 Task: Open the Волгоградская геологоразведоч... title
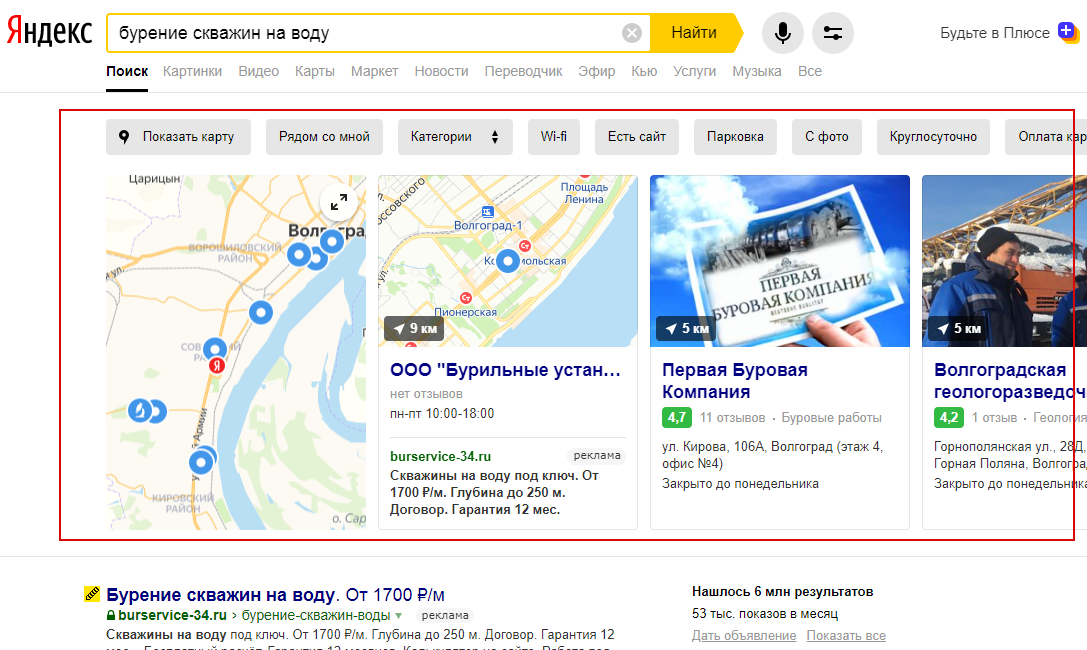click(1010, 380)
